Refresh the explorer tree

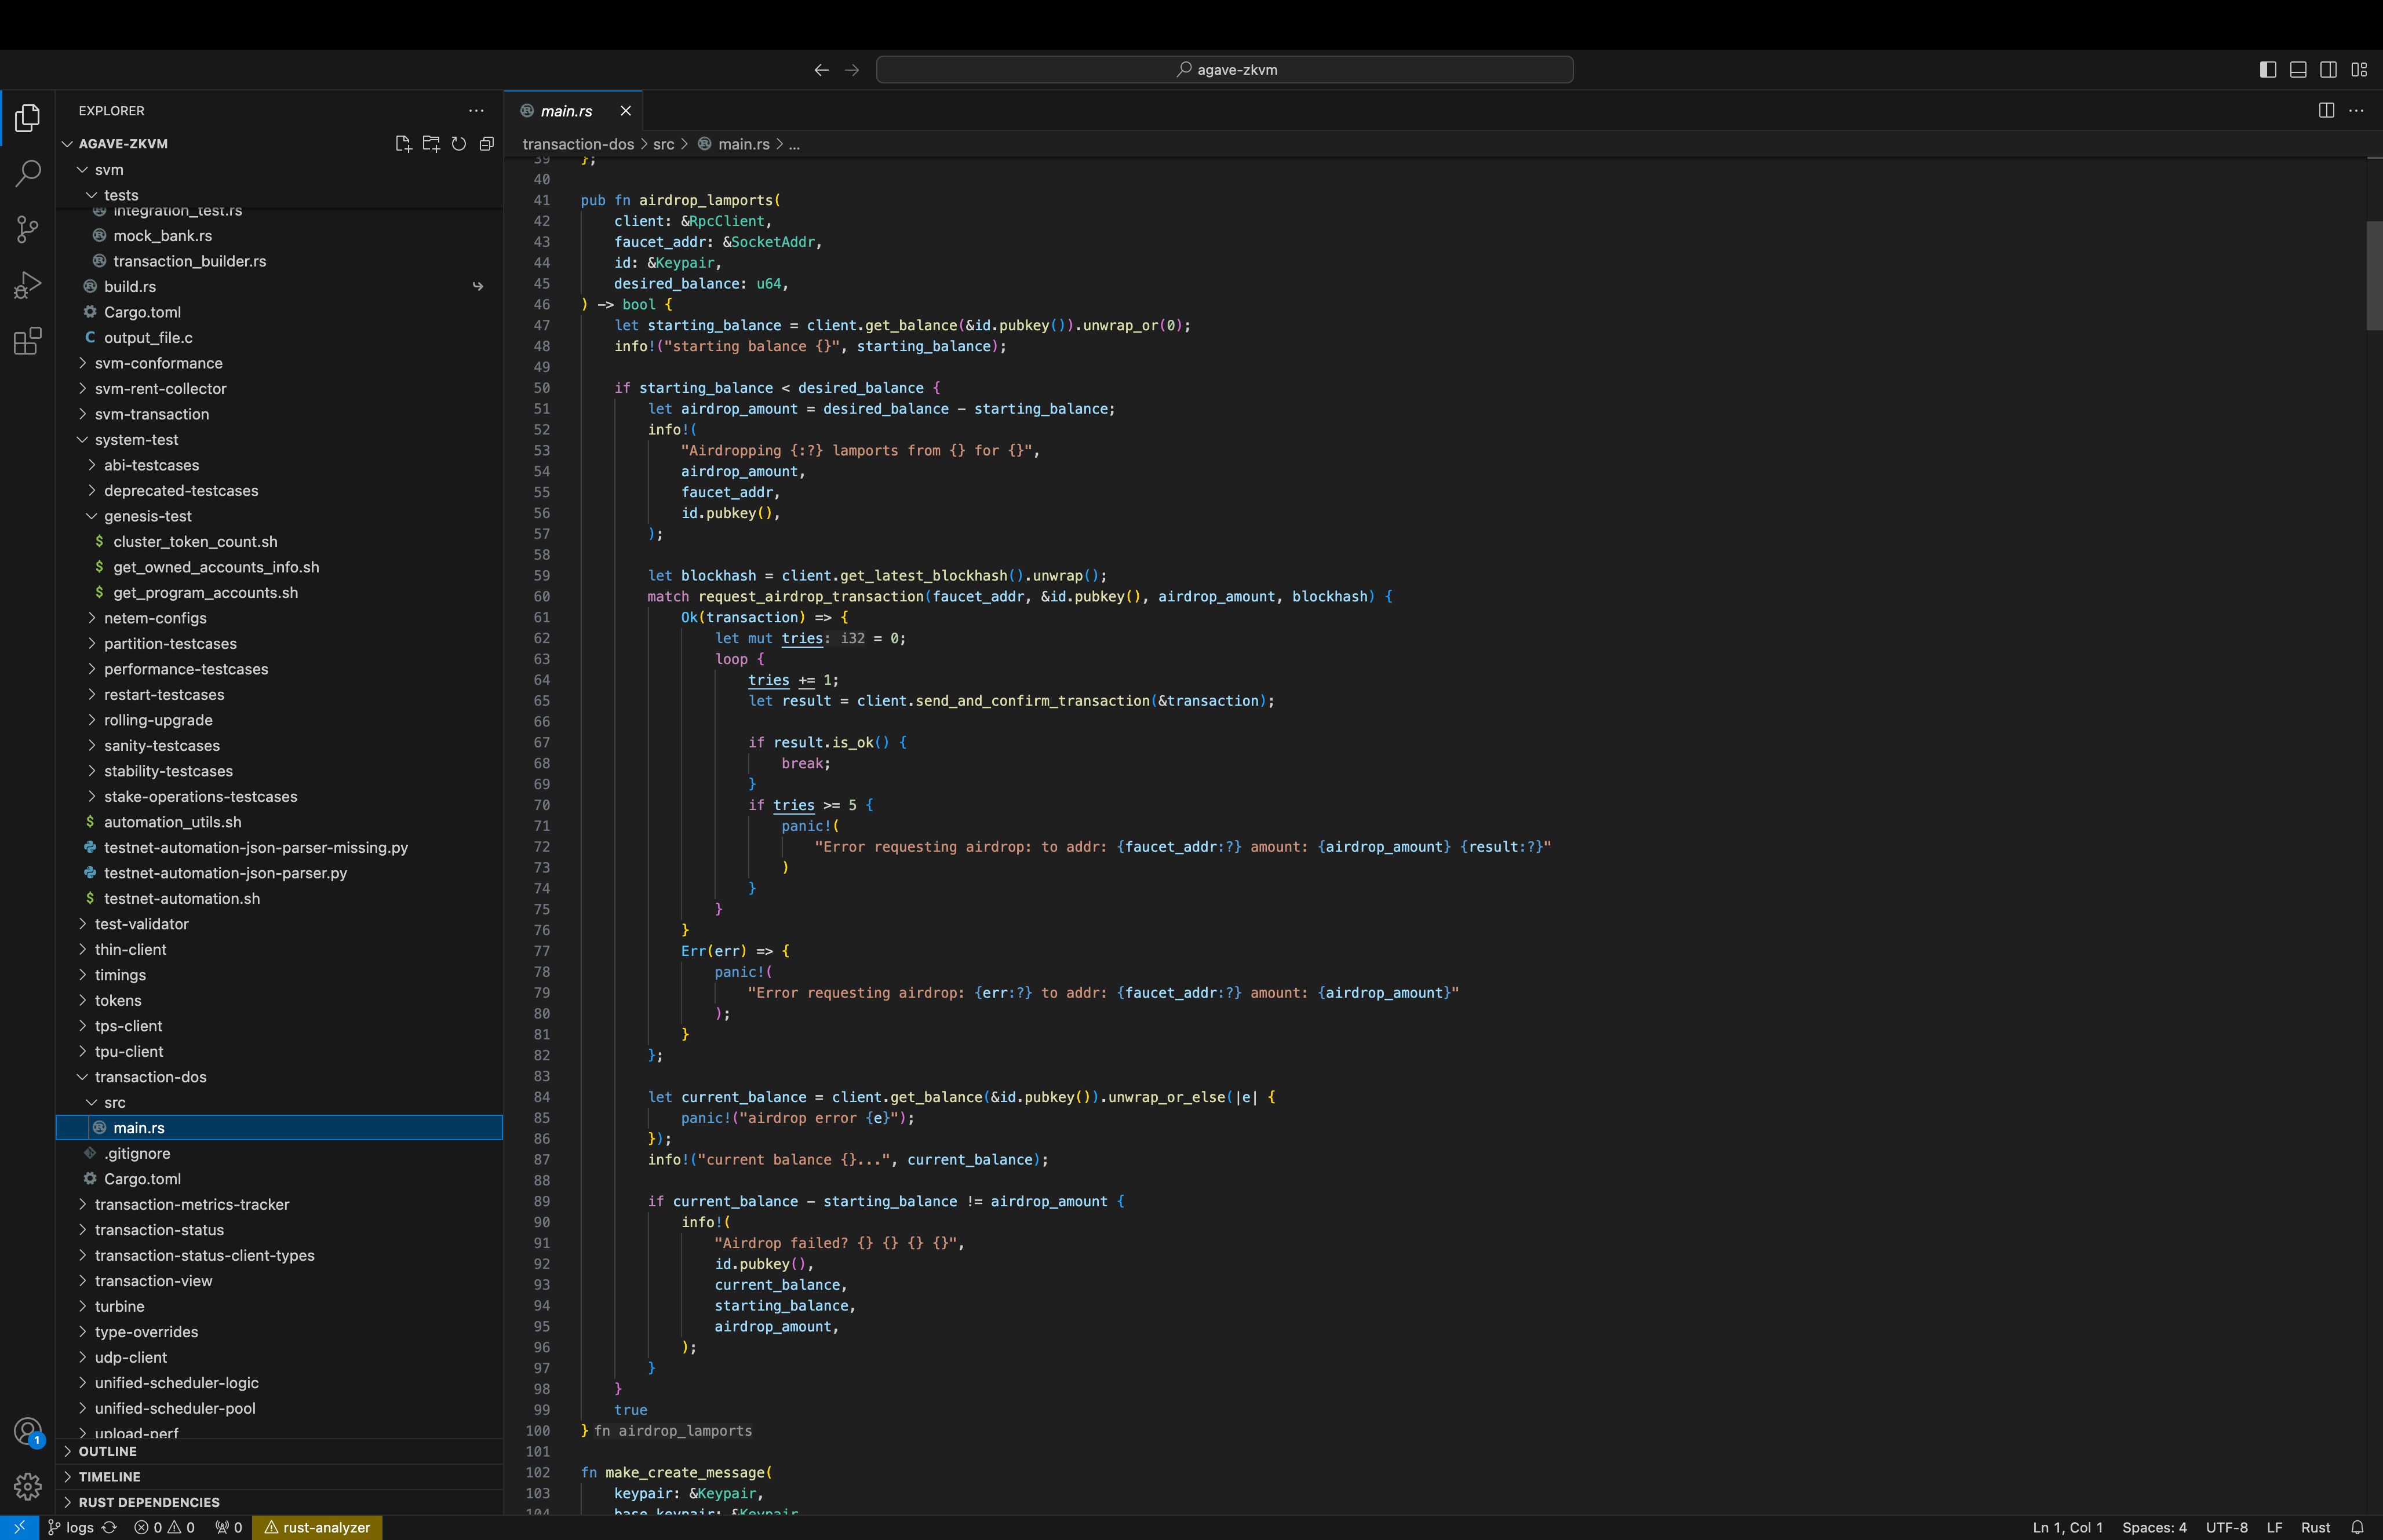coord(459,144)
